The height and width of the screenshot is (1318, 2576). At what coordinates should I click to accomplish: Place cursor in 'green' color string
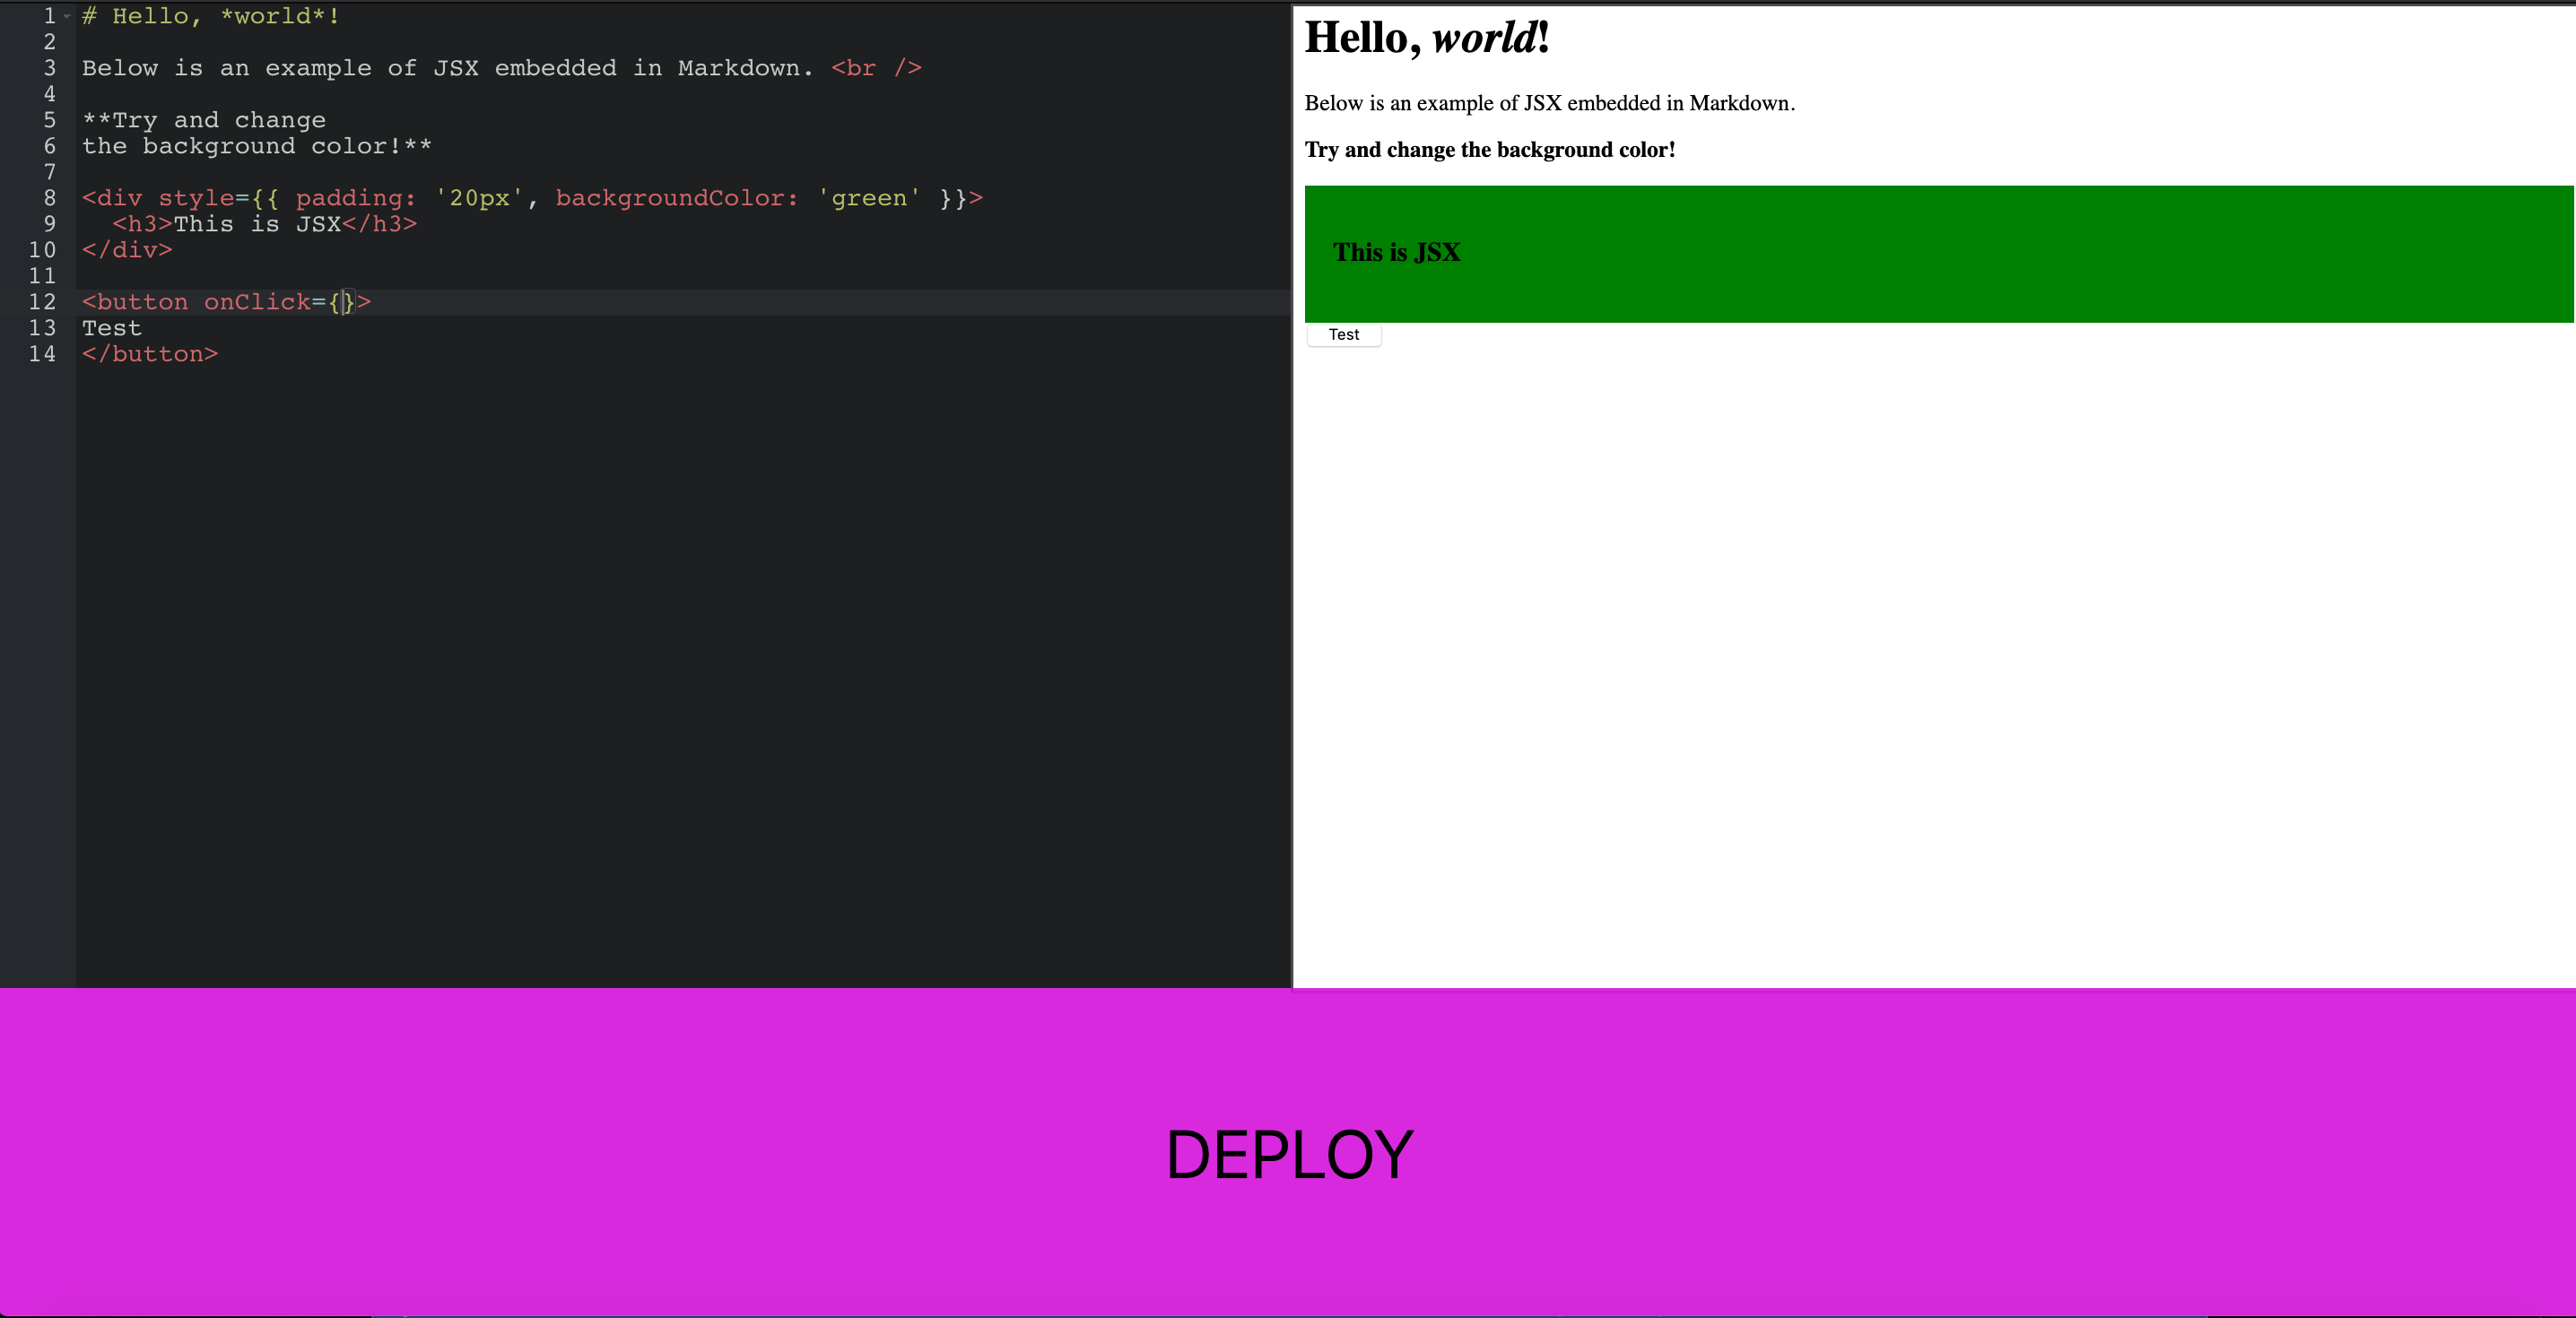coord(869,198)
